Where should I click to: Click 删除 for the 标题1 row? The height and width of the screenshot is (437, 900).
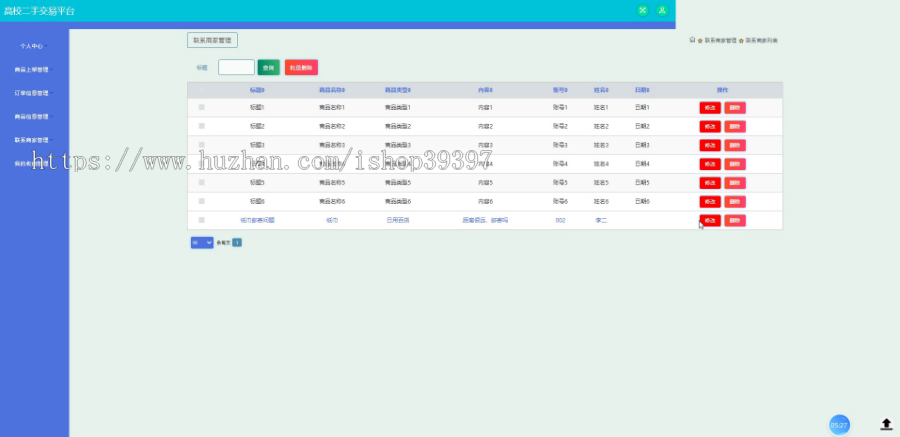[x=735, y=108]
